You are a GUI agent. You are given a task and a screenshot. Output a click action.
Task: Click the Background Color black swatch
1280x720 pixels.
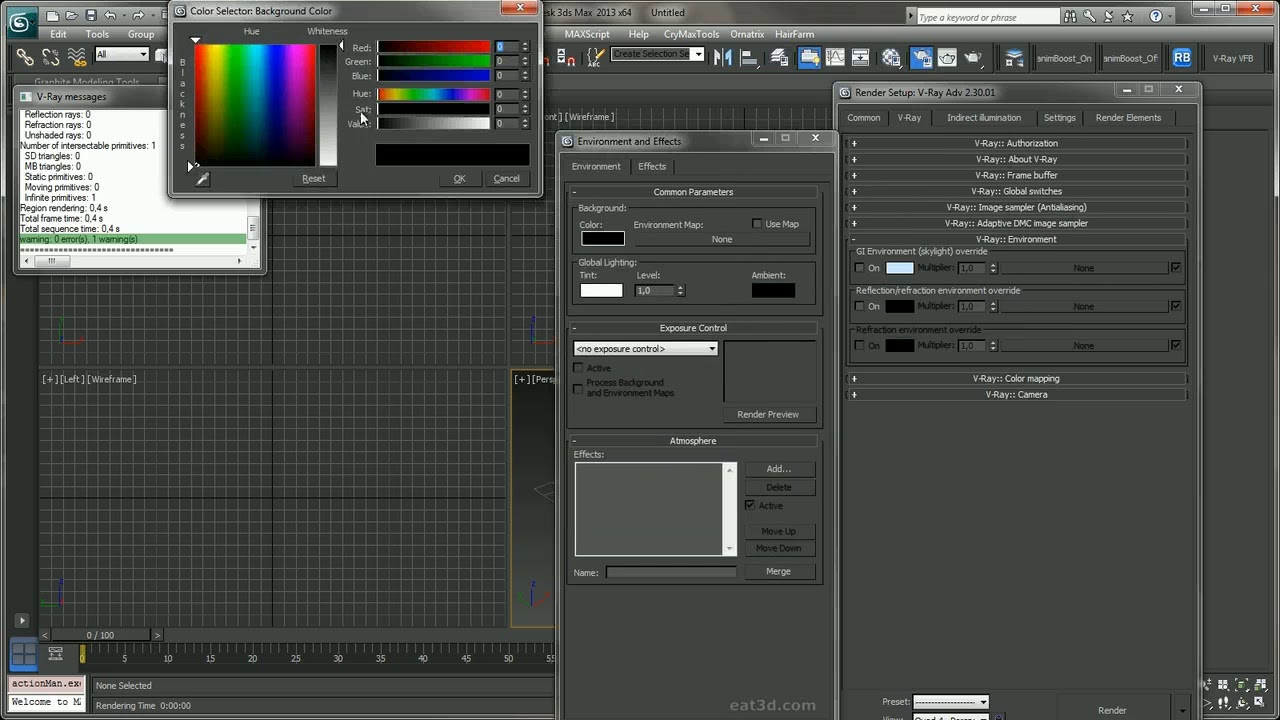click(603, 238)
